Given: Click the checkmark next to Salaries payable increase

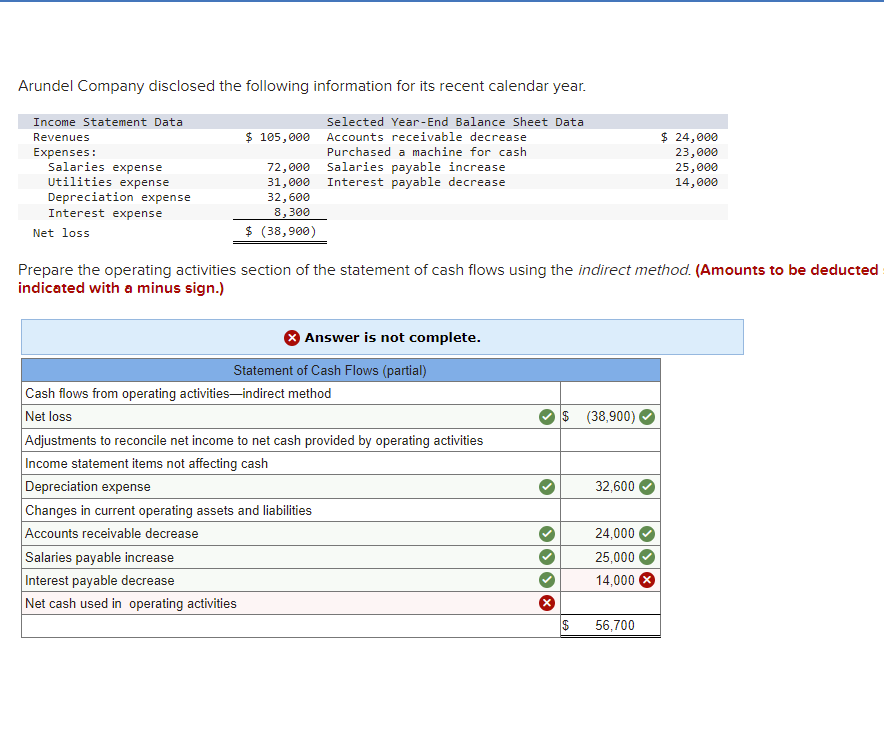Looking at the screenshot, I should tap(546, 557).
